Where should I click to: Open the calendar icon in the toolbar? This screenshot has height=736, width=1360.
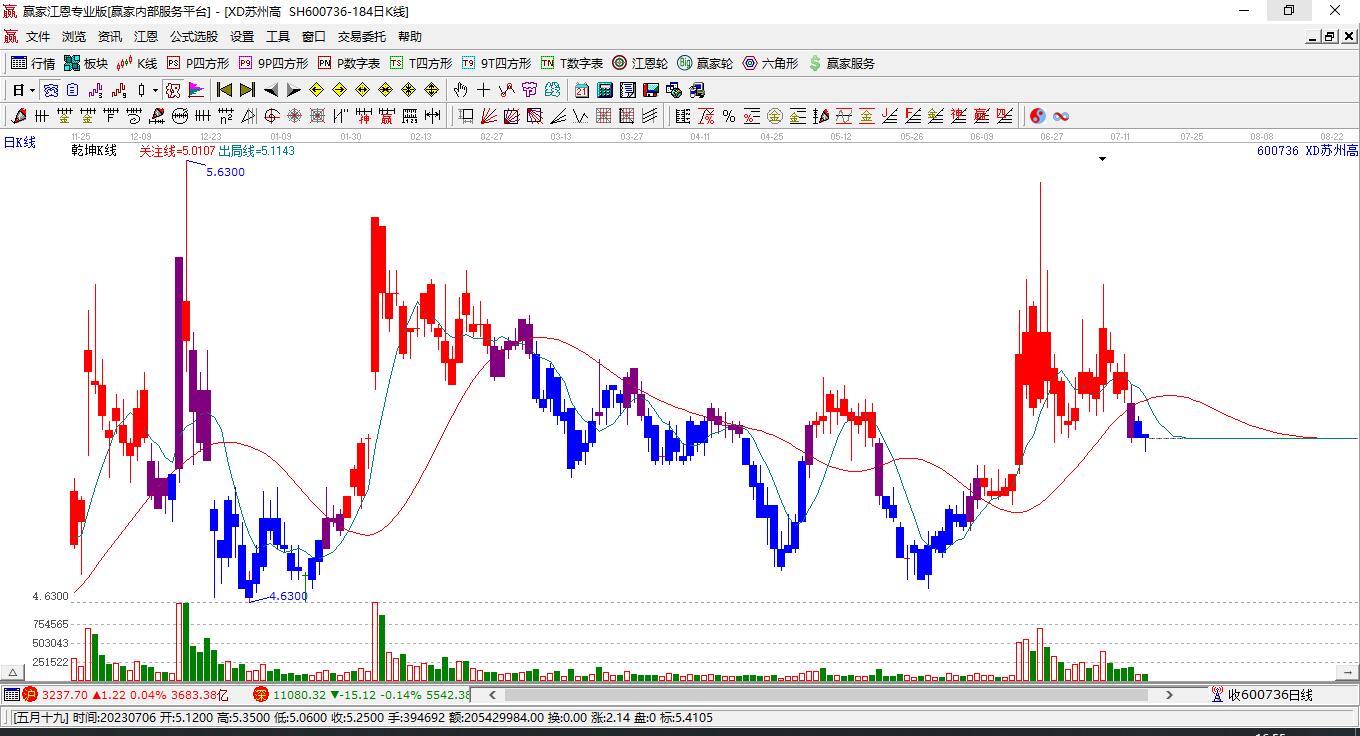tap(582, 90)
